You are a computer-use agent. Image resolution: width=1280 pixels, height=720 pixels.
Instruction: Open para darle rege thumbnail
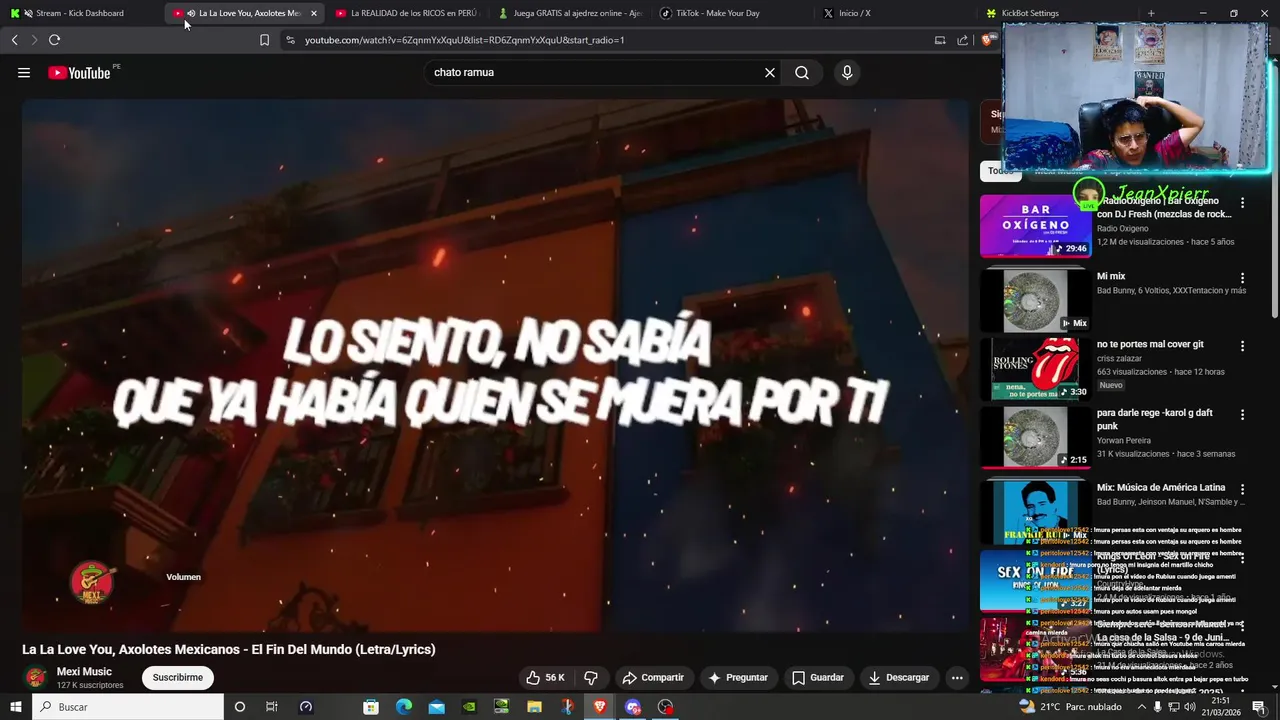[1035, 437]
